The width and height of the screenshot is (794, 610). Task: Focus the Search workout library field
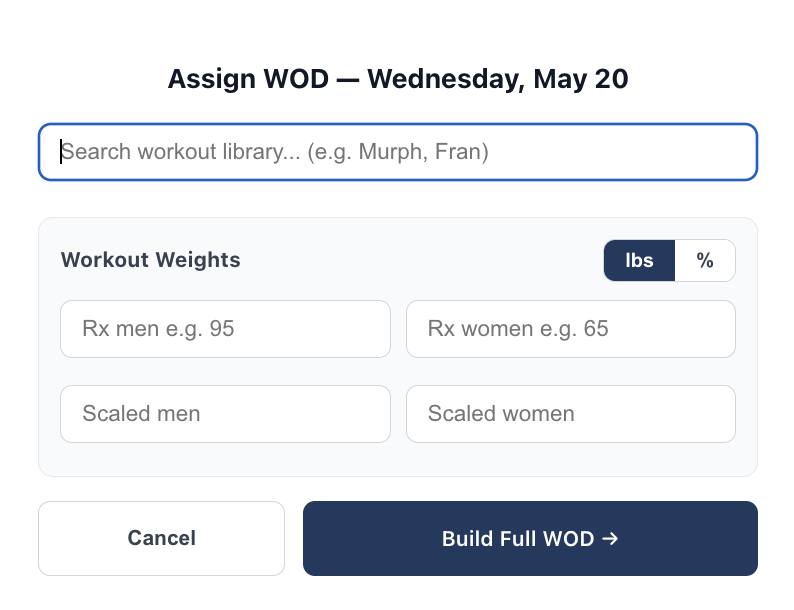coord(398,152)
